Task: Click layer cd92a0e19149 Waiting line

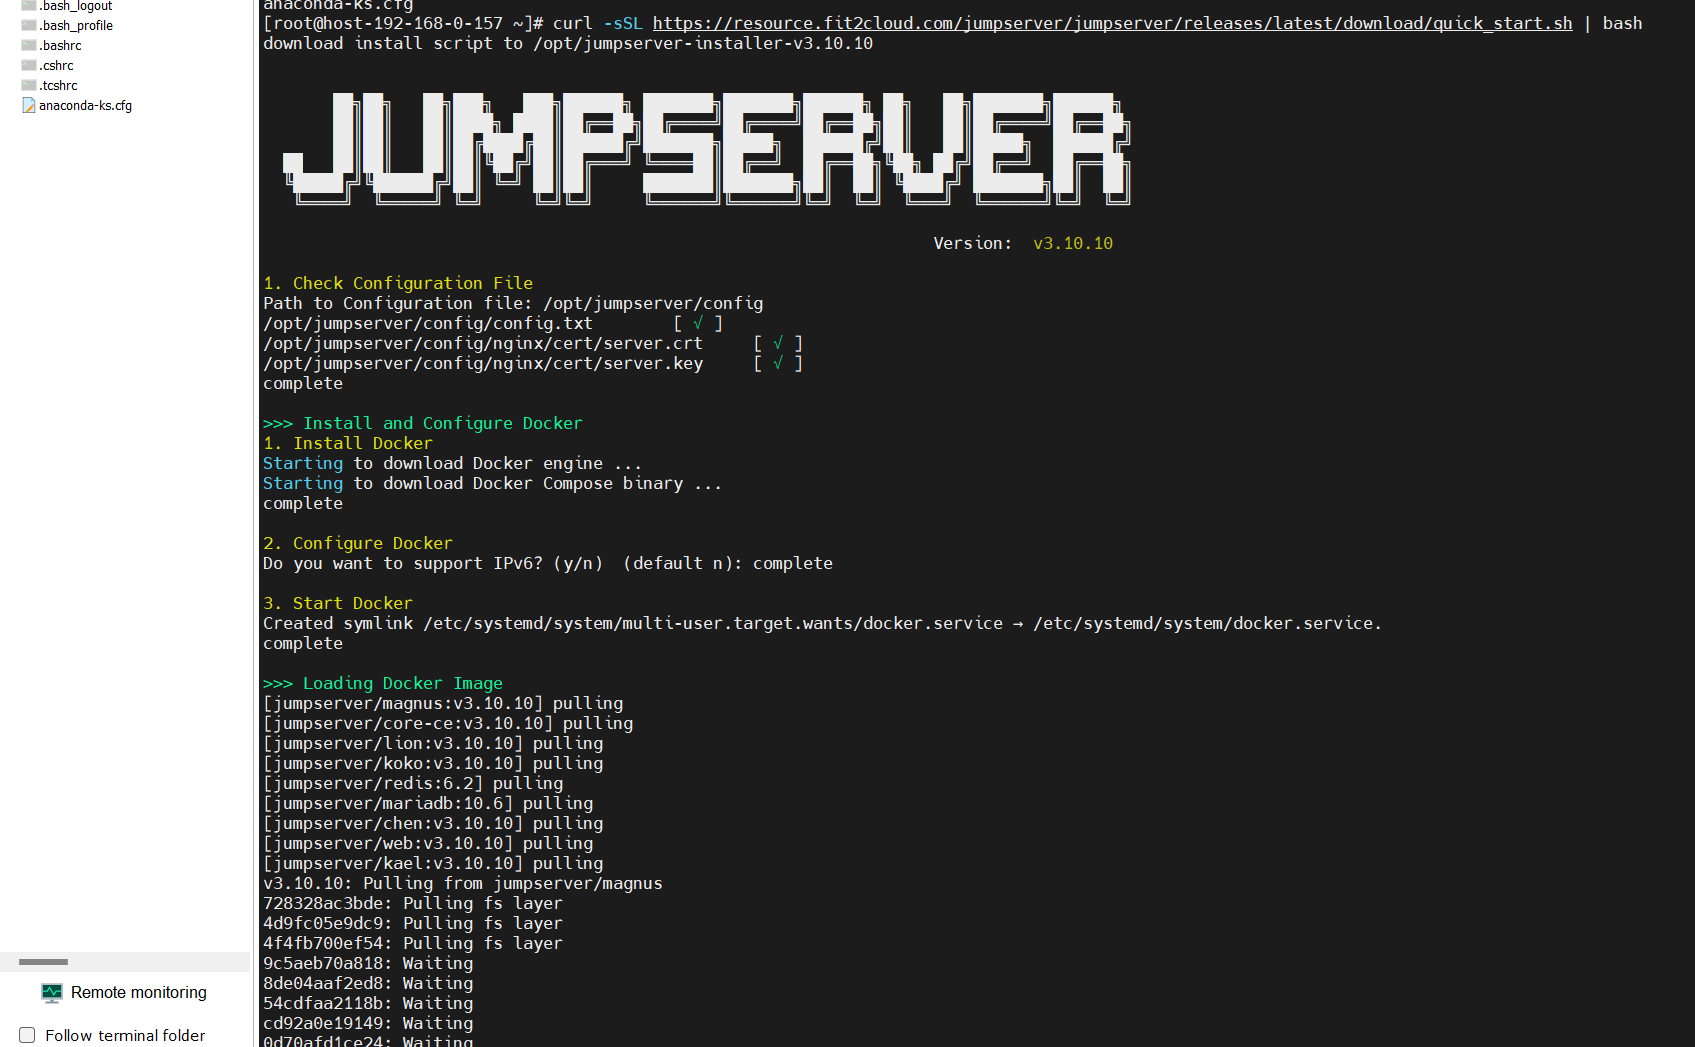Action: coord(368,1023)
